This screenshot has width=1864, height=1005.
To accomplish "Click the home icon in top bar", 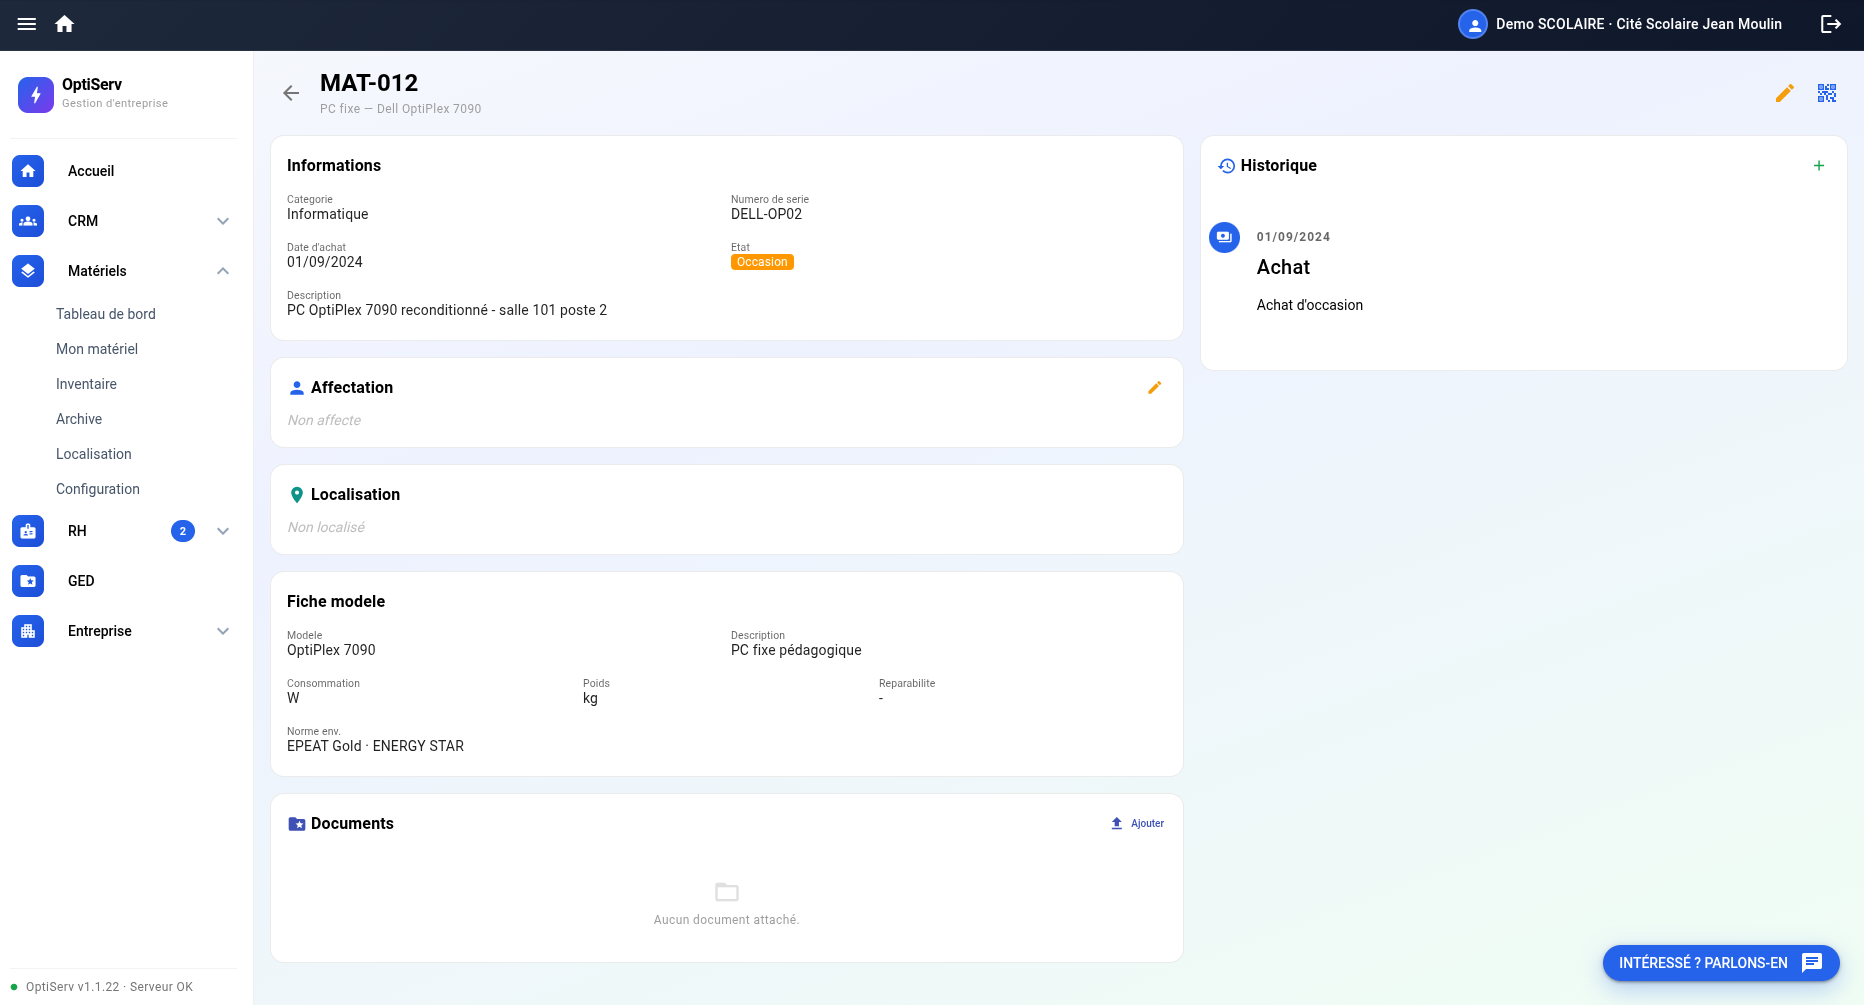I will (65, 24).
